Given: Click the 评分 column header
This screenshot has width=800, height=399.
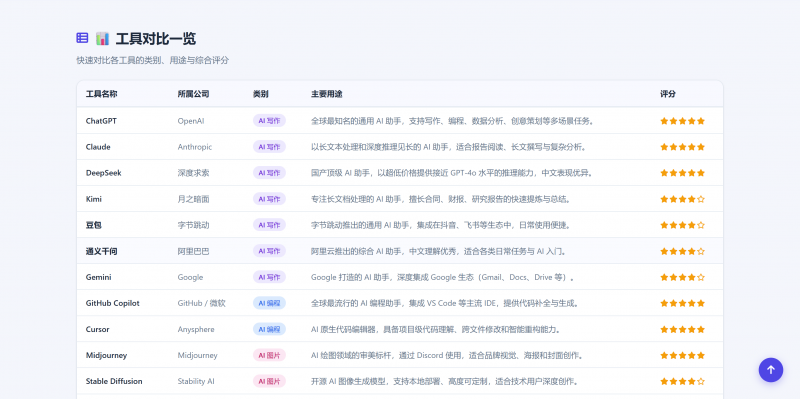Looking at the screenshot, I should 668,94.
